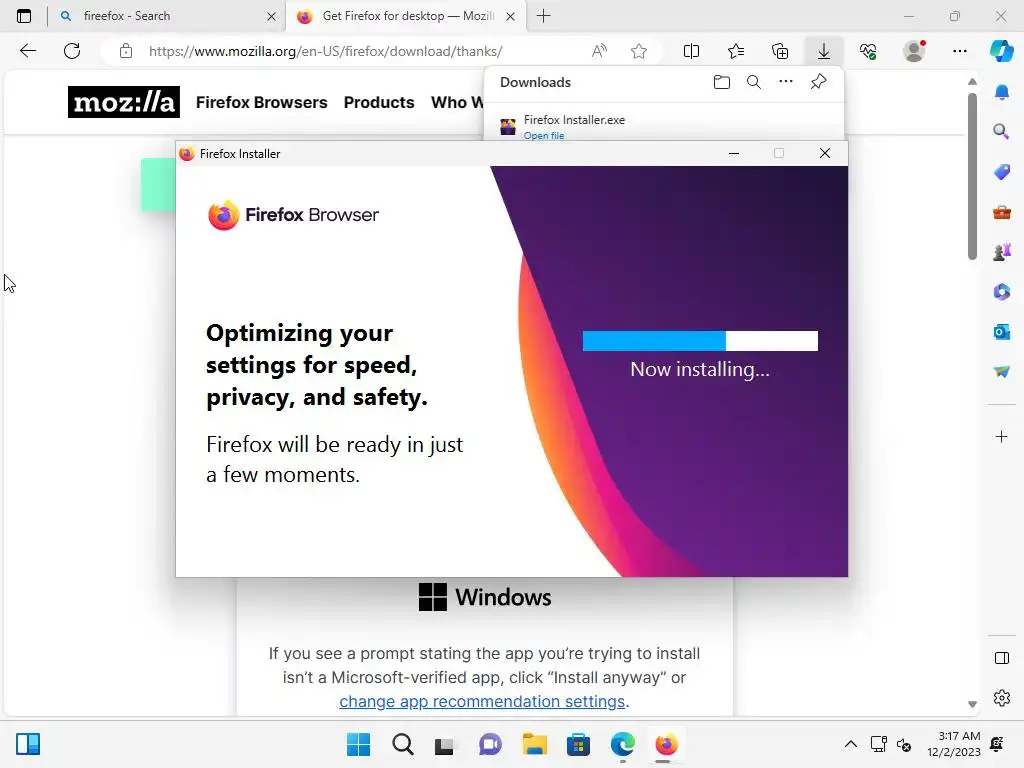Image resolution: width=1024 pixels, height=768 pixels.
Task: Open Read aloud icon in address bar
Action: pos(599,51)
